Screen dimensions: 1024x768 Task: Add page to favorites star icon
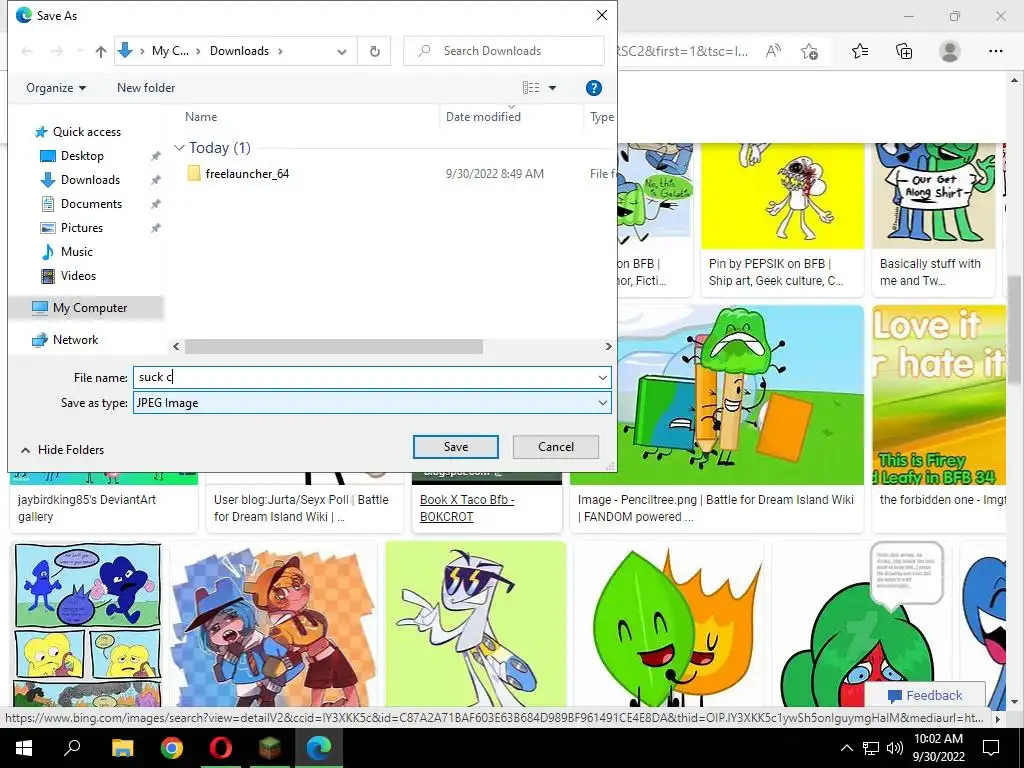pos(810,51)
